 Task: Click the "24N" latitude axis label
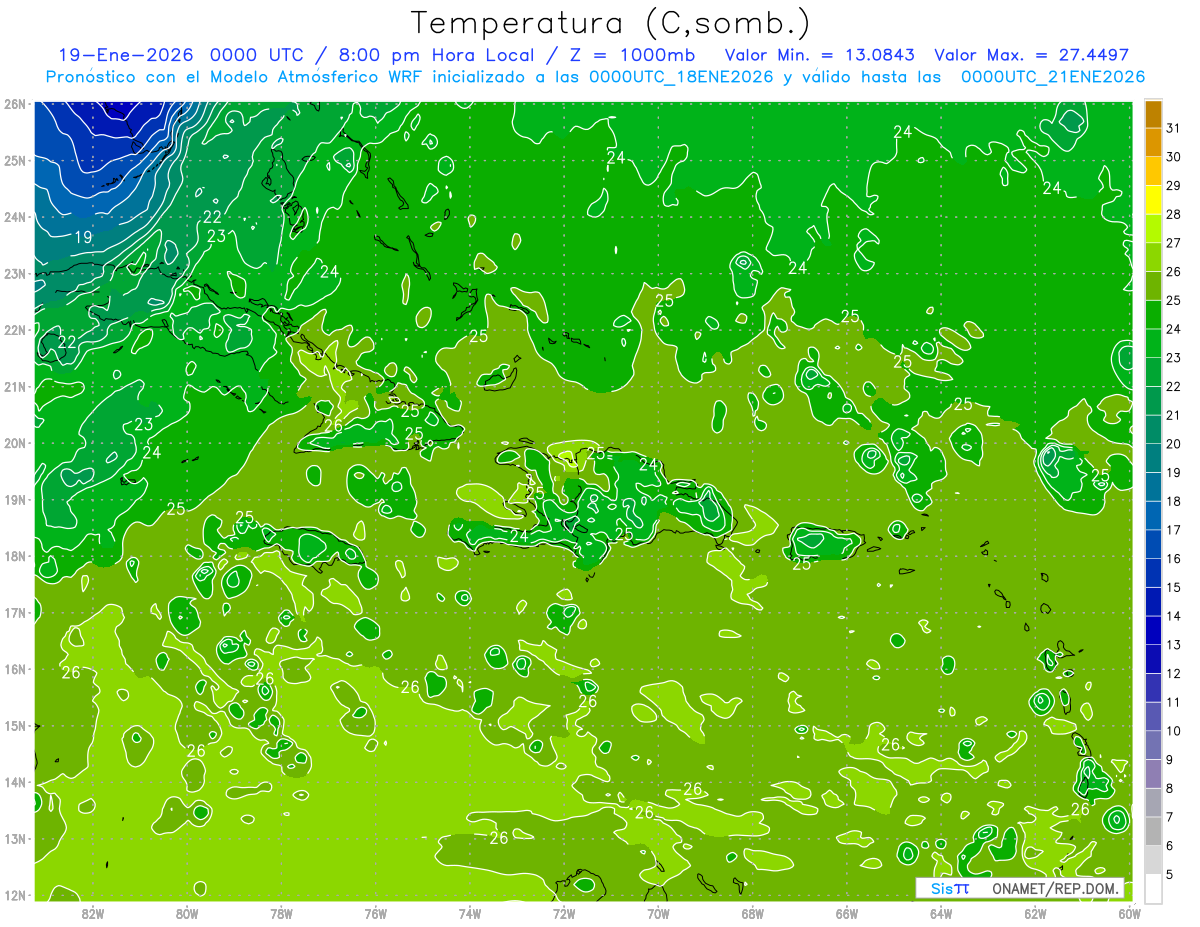click(15, 217)
